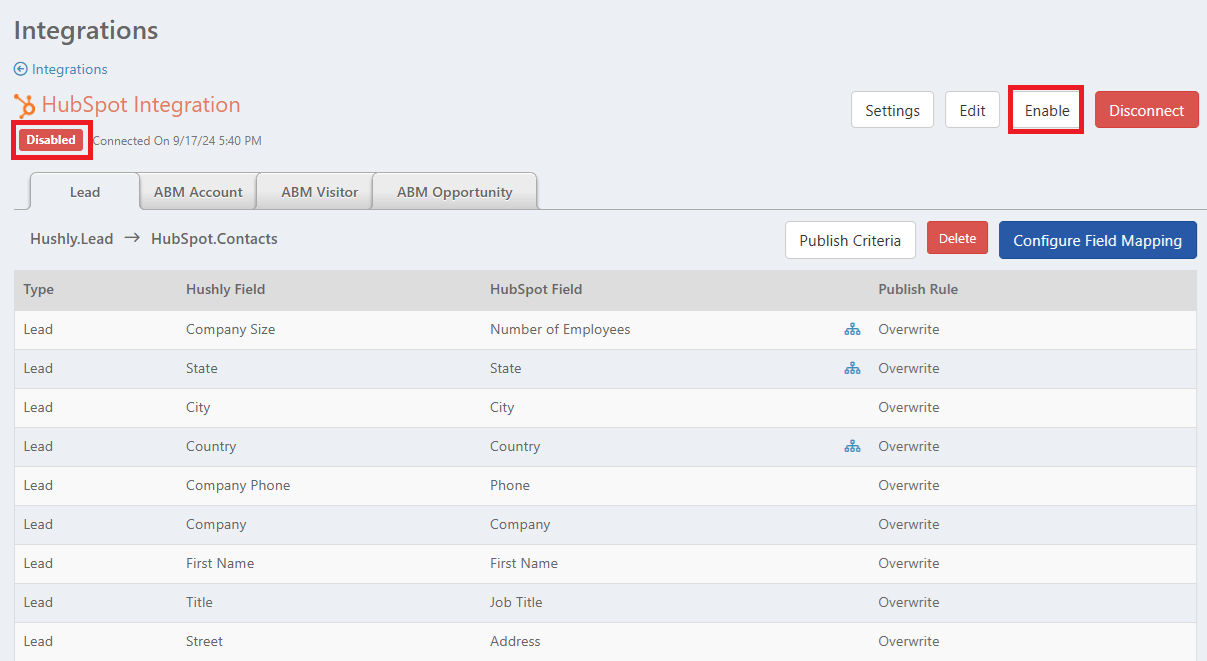Click the mapping icon in the Country row

pos(852,446)
